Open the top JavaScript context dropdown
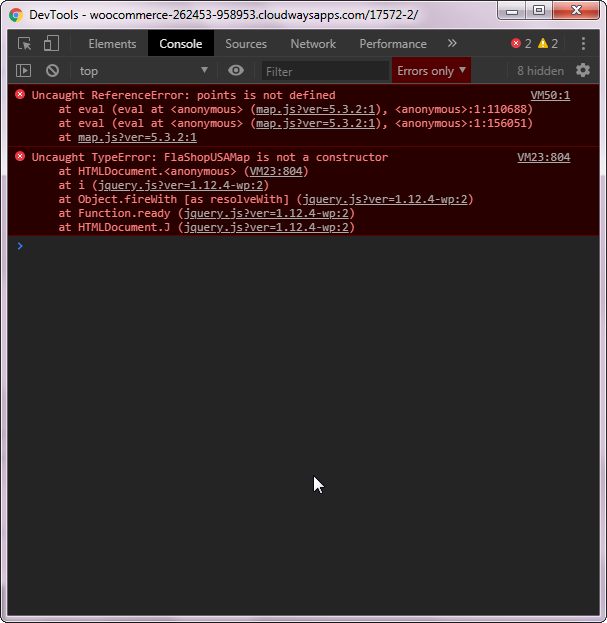The width and height of the screenshot is (607, 623). point(143,71)
